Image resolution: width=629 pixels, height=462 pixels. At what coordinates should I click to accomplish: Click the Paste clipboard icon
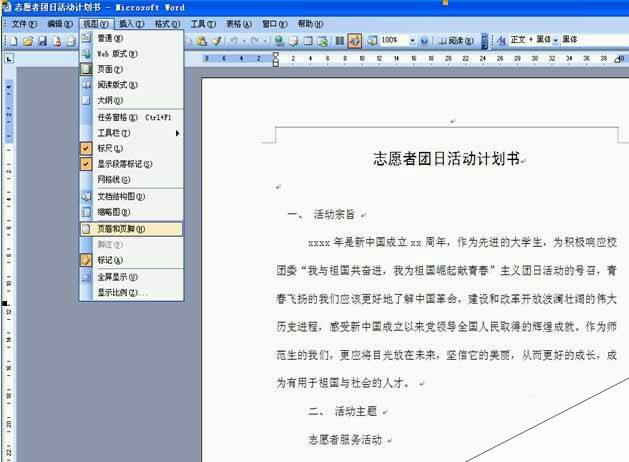tap(201, 41)
